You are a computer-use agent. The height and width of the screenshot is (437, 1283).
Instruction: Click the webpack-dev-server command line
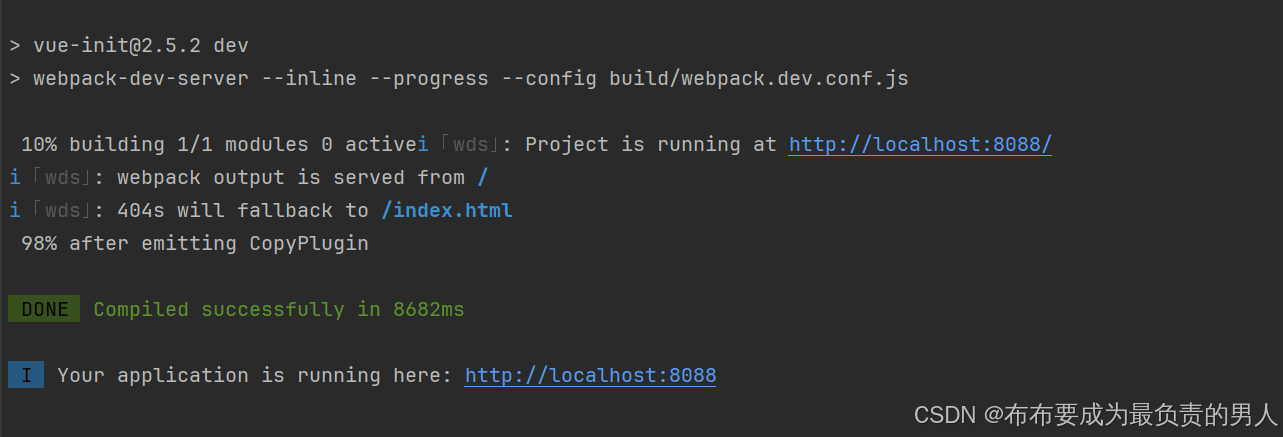pyautogui.click(x=459, y=78)
